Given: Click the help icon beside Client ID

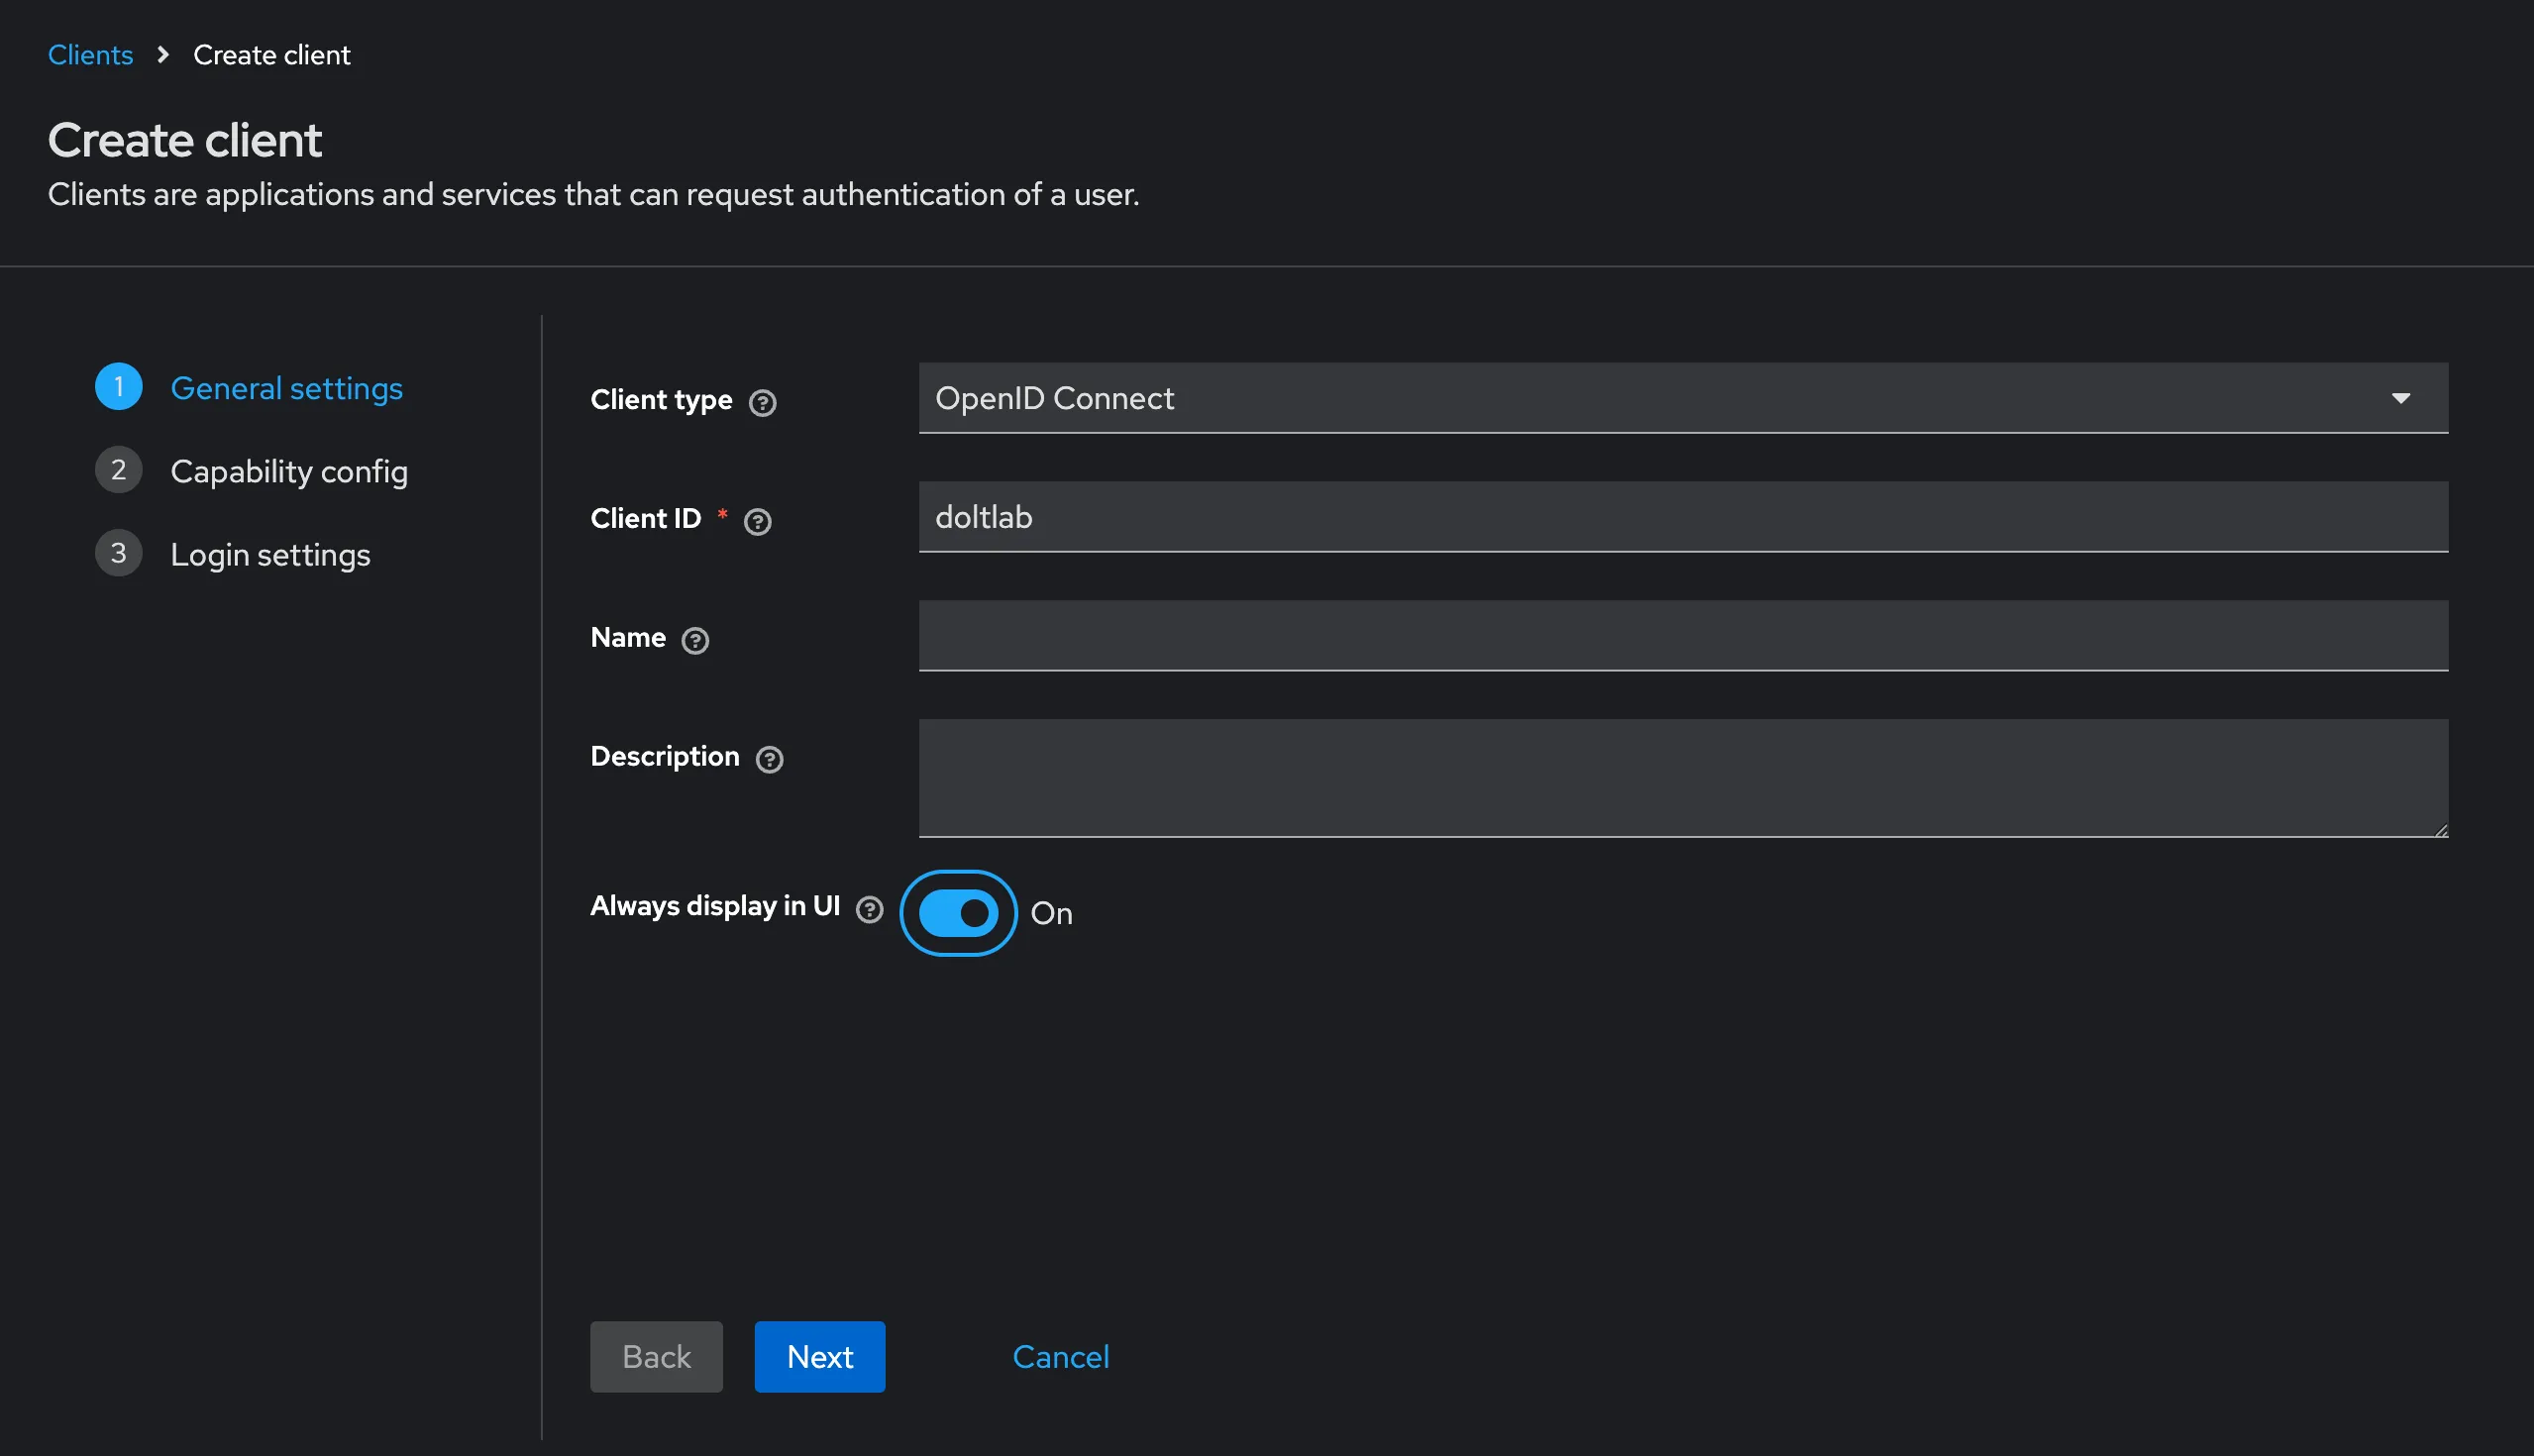Looking at the screenshot, I should click(757, 522).
